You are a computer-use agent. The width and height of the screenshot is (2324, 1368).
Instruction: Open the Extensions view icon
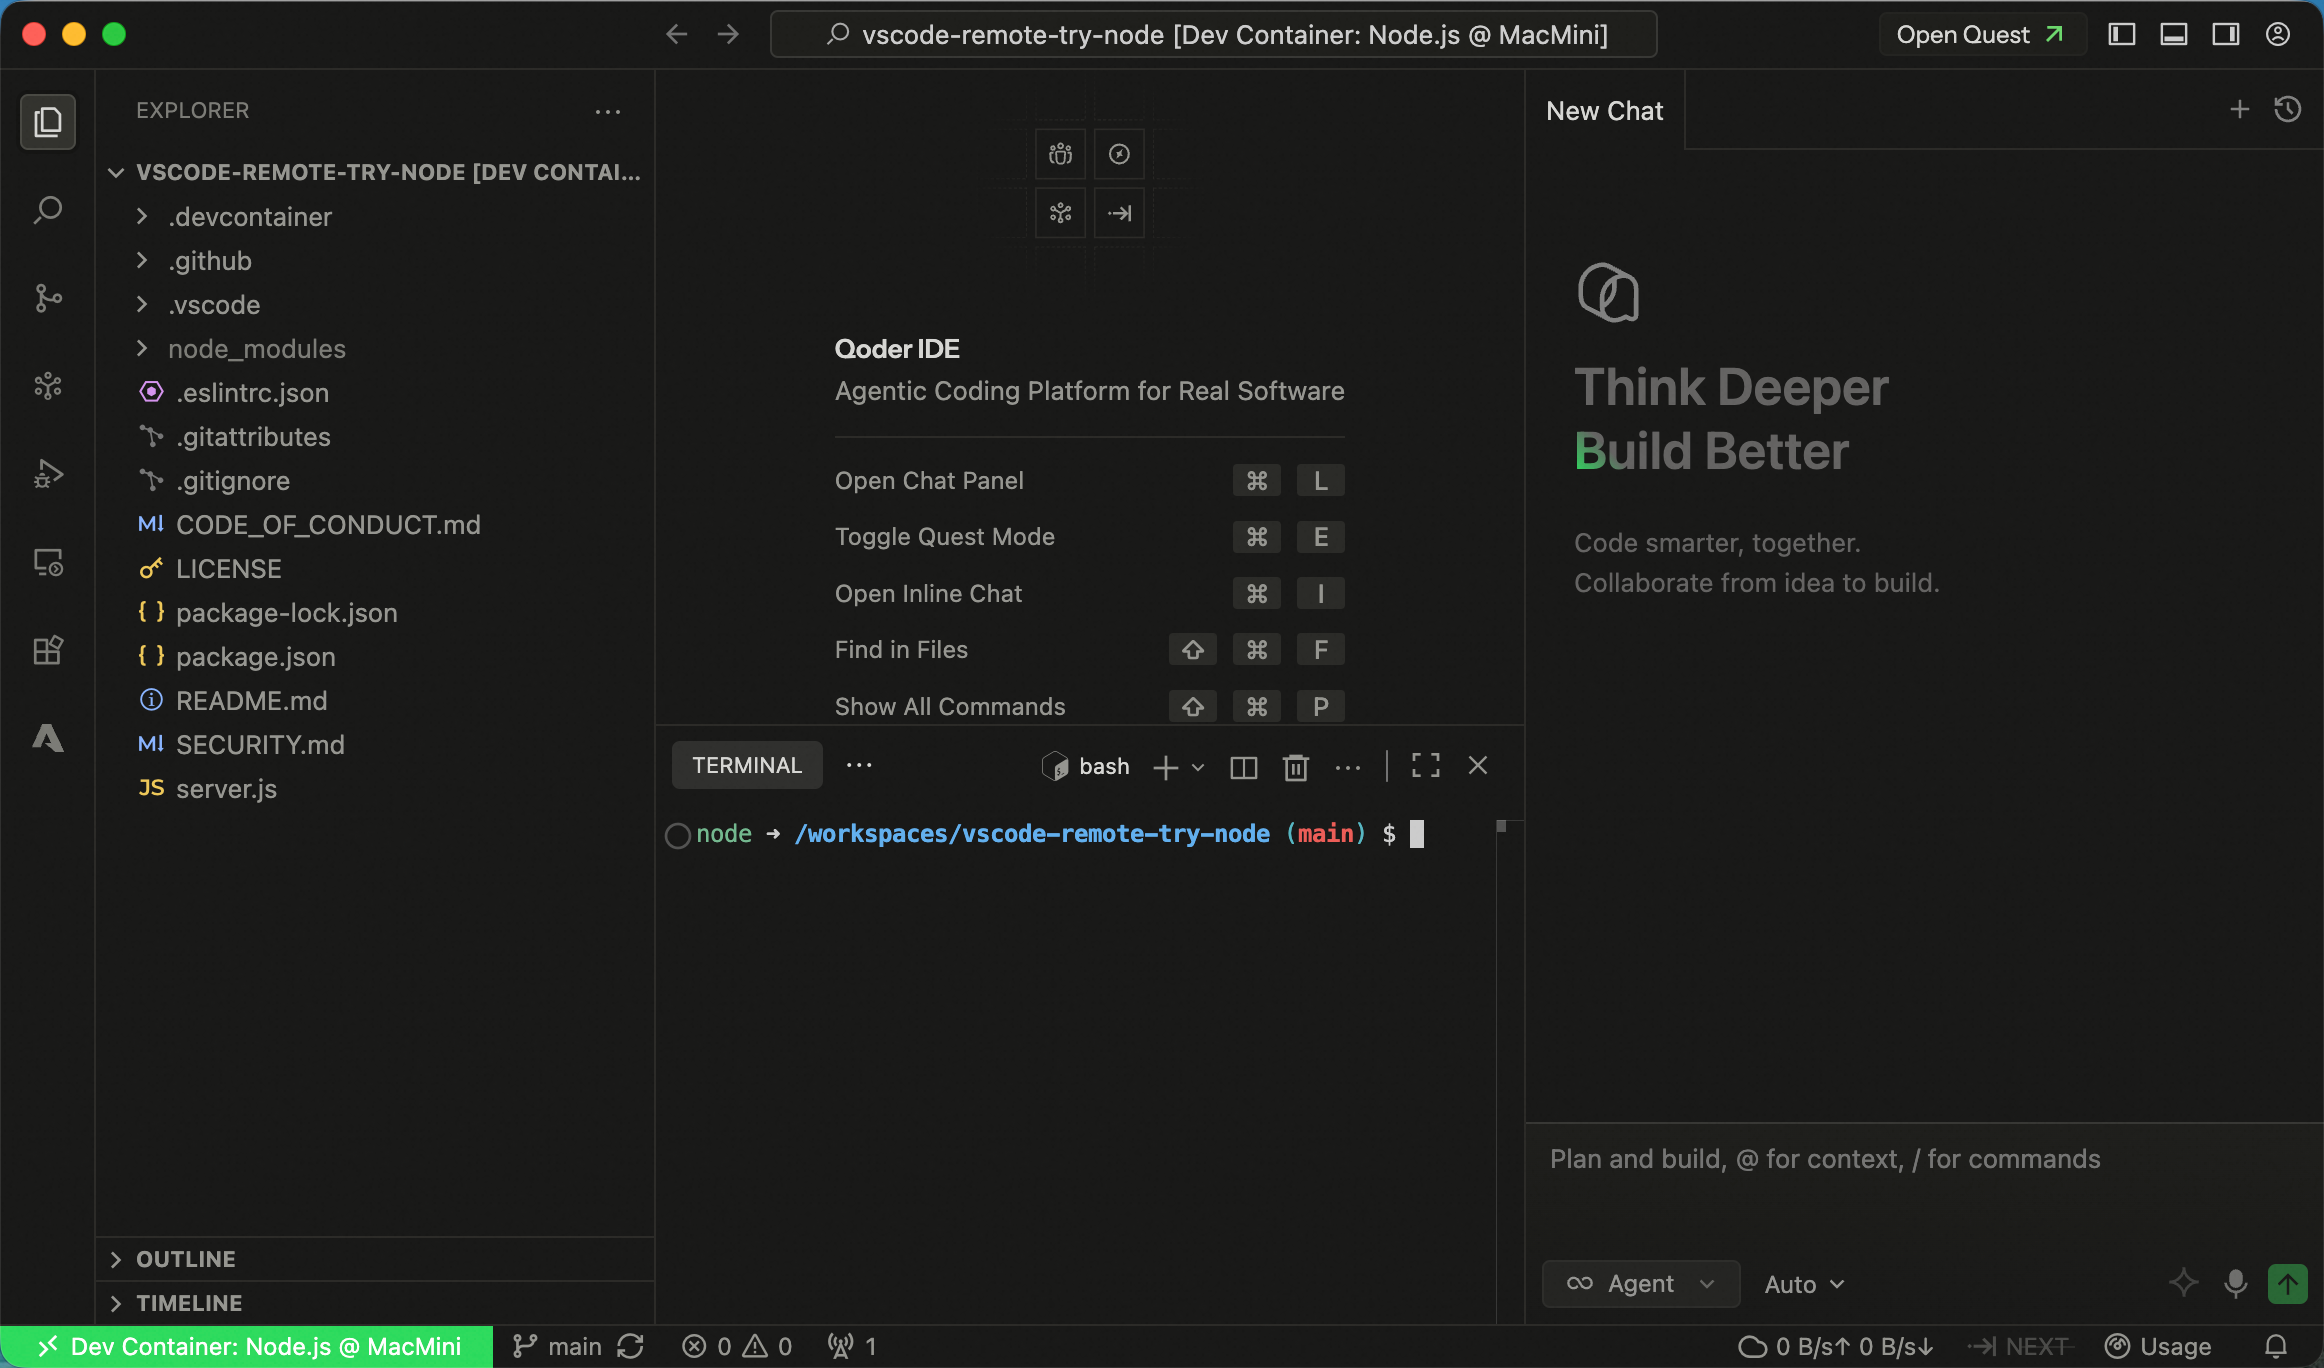48,650
